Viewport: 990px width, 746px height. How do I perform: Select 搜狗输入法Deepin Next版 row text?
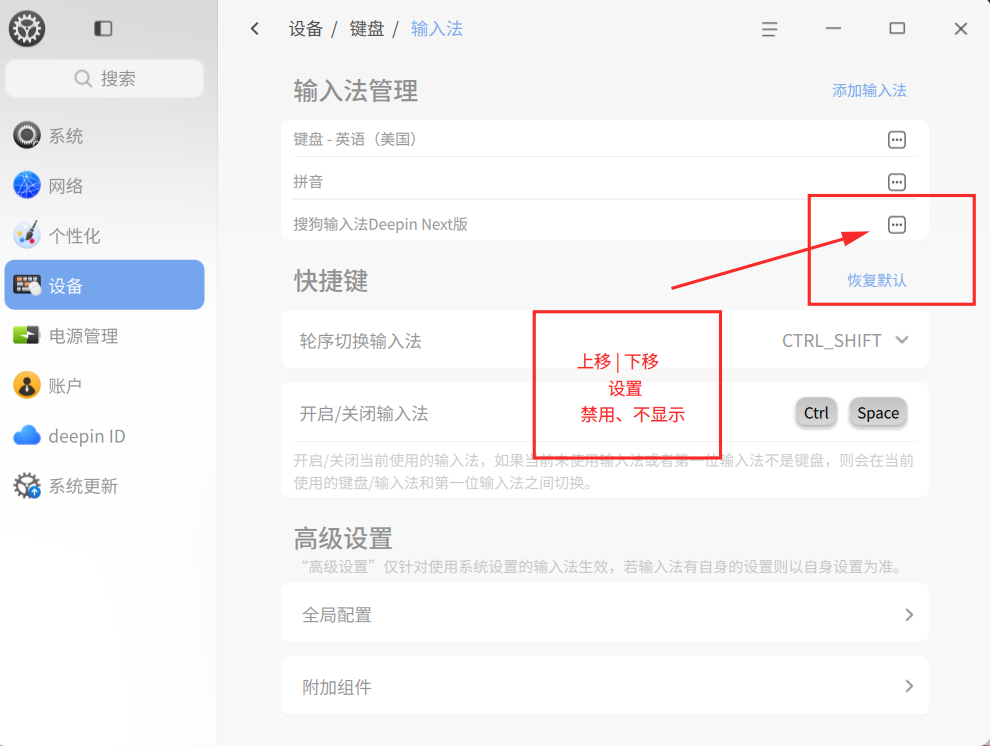381,225
